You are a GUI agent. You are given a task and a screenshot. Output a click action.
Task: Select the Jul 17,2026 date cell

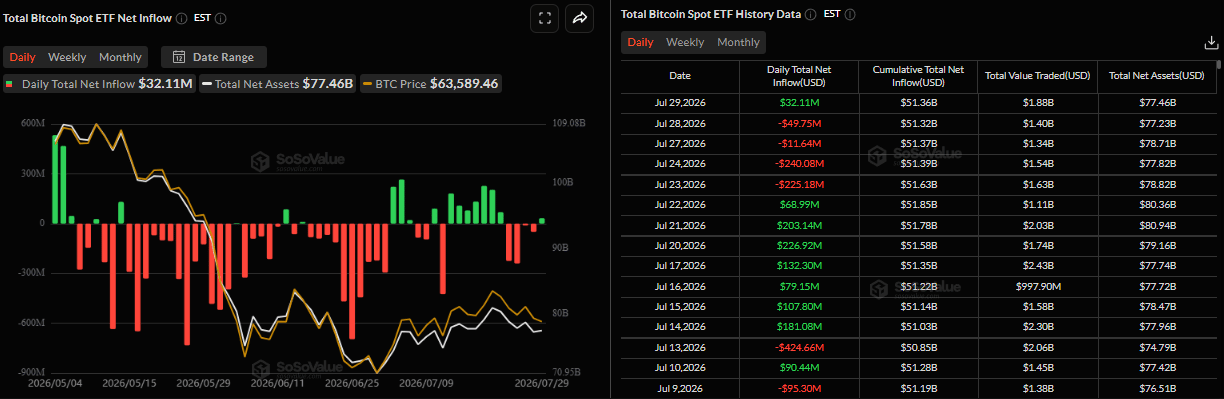click(x=679, y=267)
